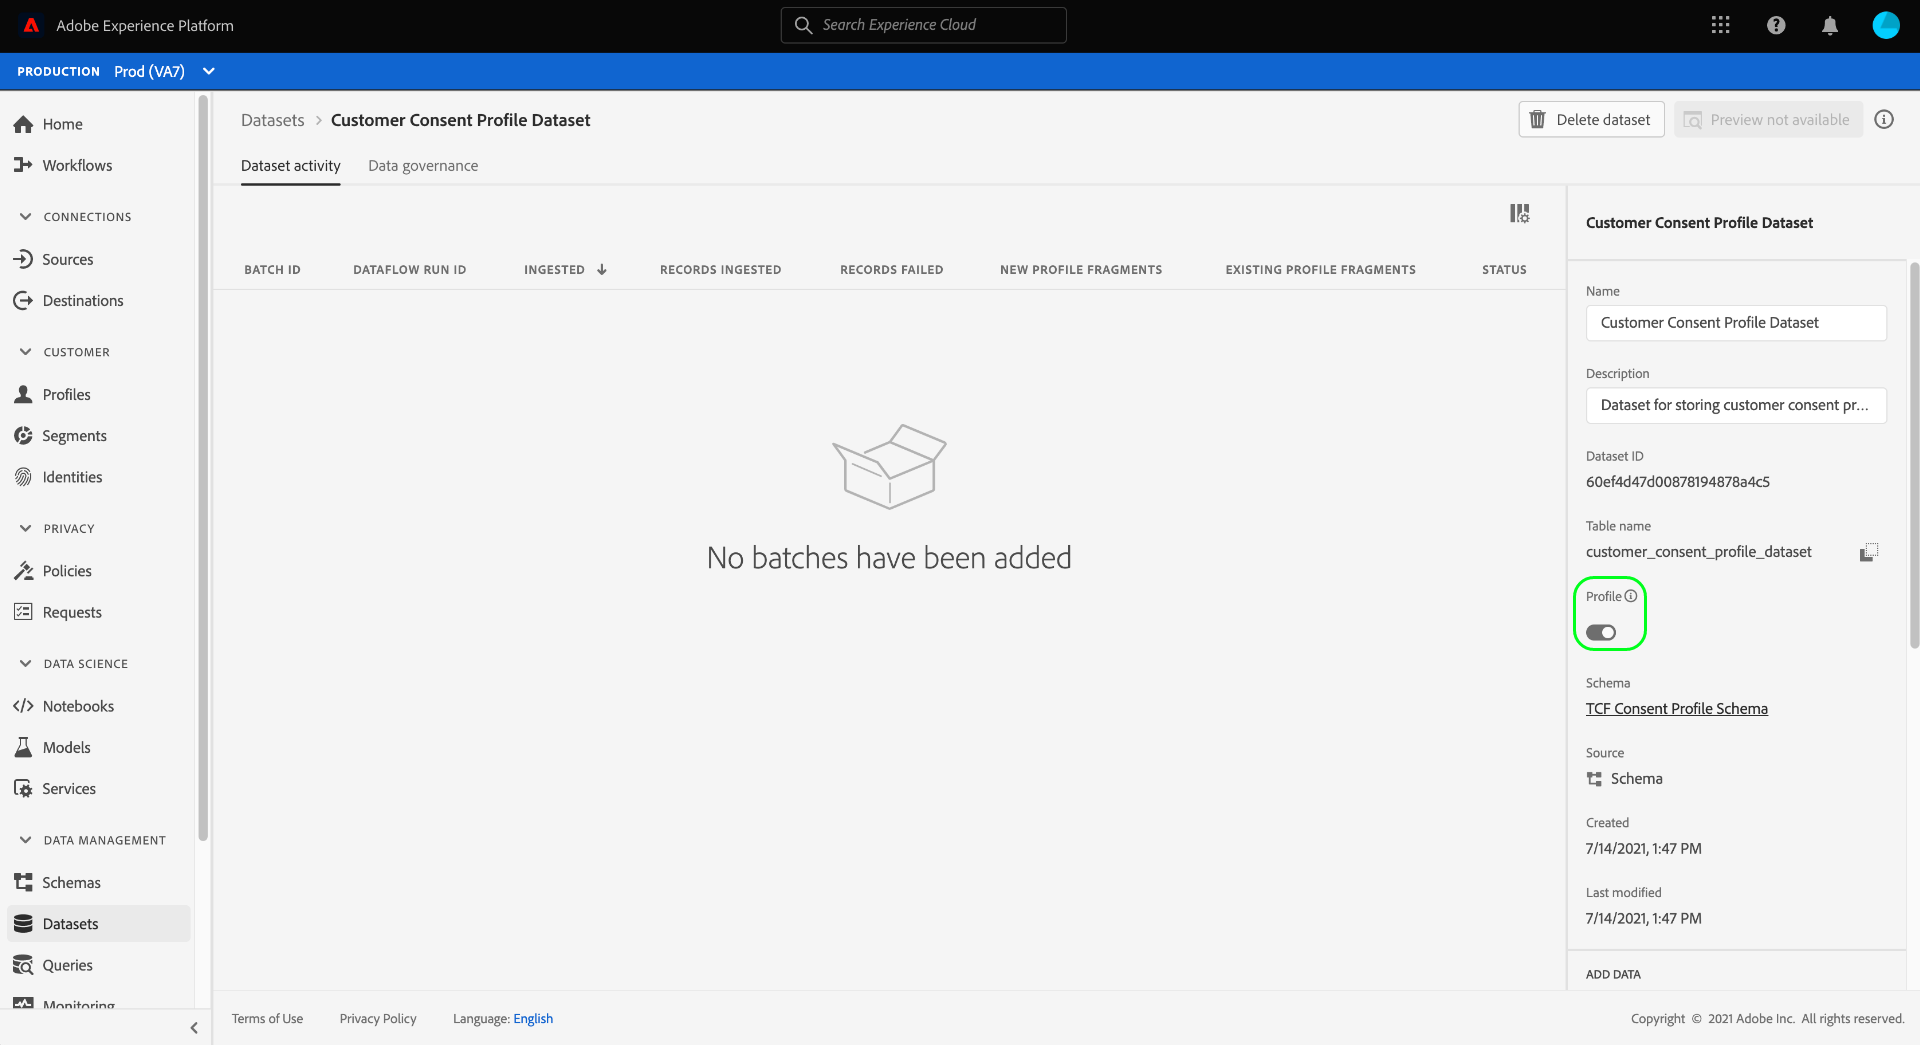Image resolution: width=1920 pixels, height=1045 pixels.
Task: Open the column settings icon
Action: 1519,213
